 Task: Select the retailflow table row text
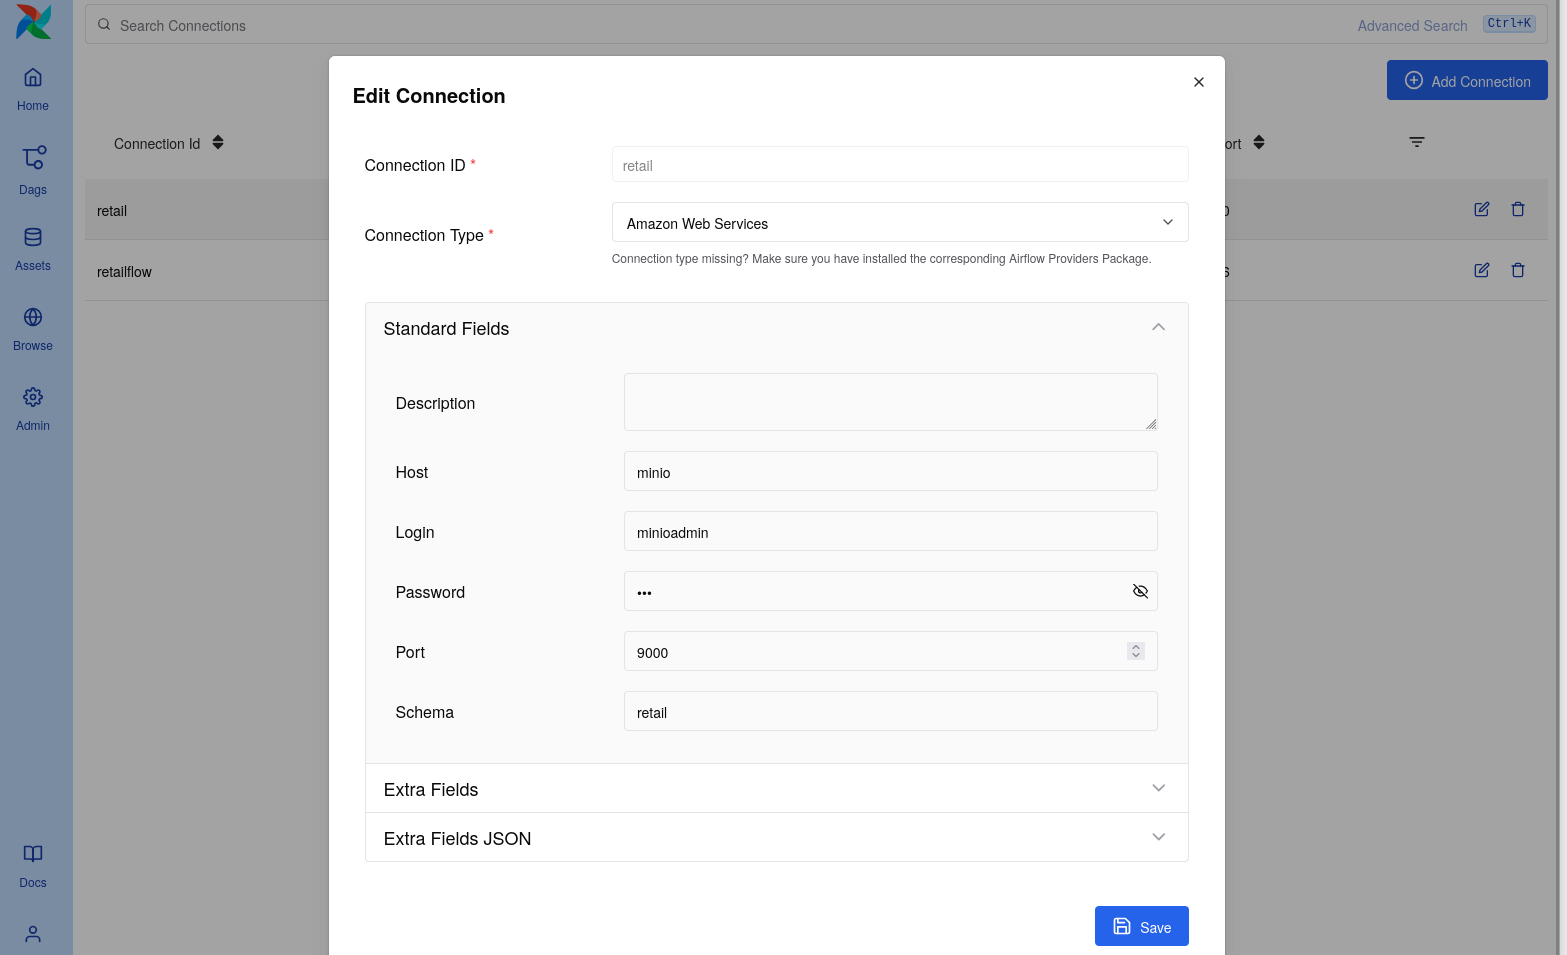point(124,272)
